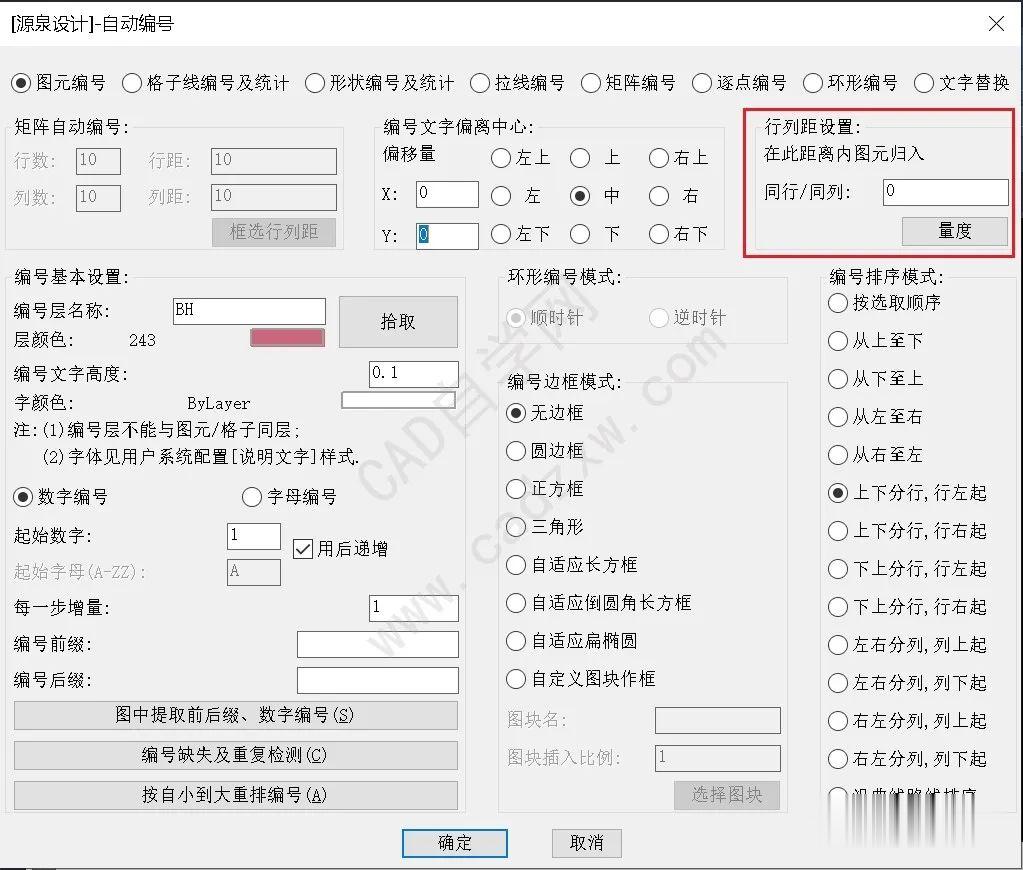The image size is (1023, 870).
Task: Select 圆边框 border style
Action: click(x=516, y=451)
